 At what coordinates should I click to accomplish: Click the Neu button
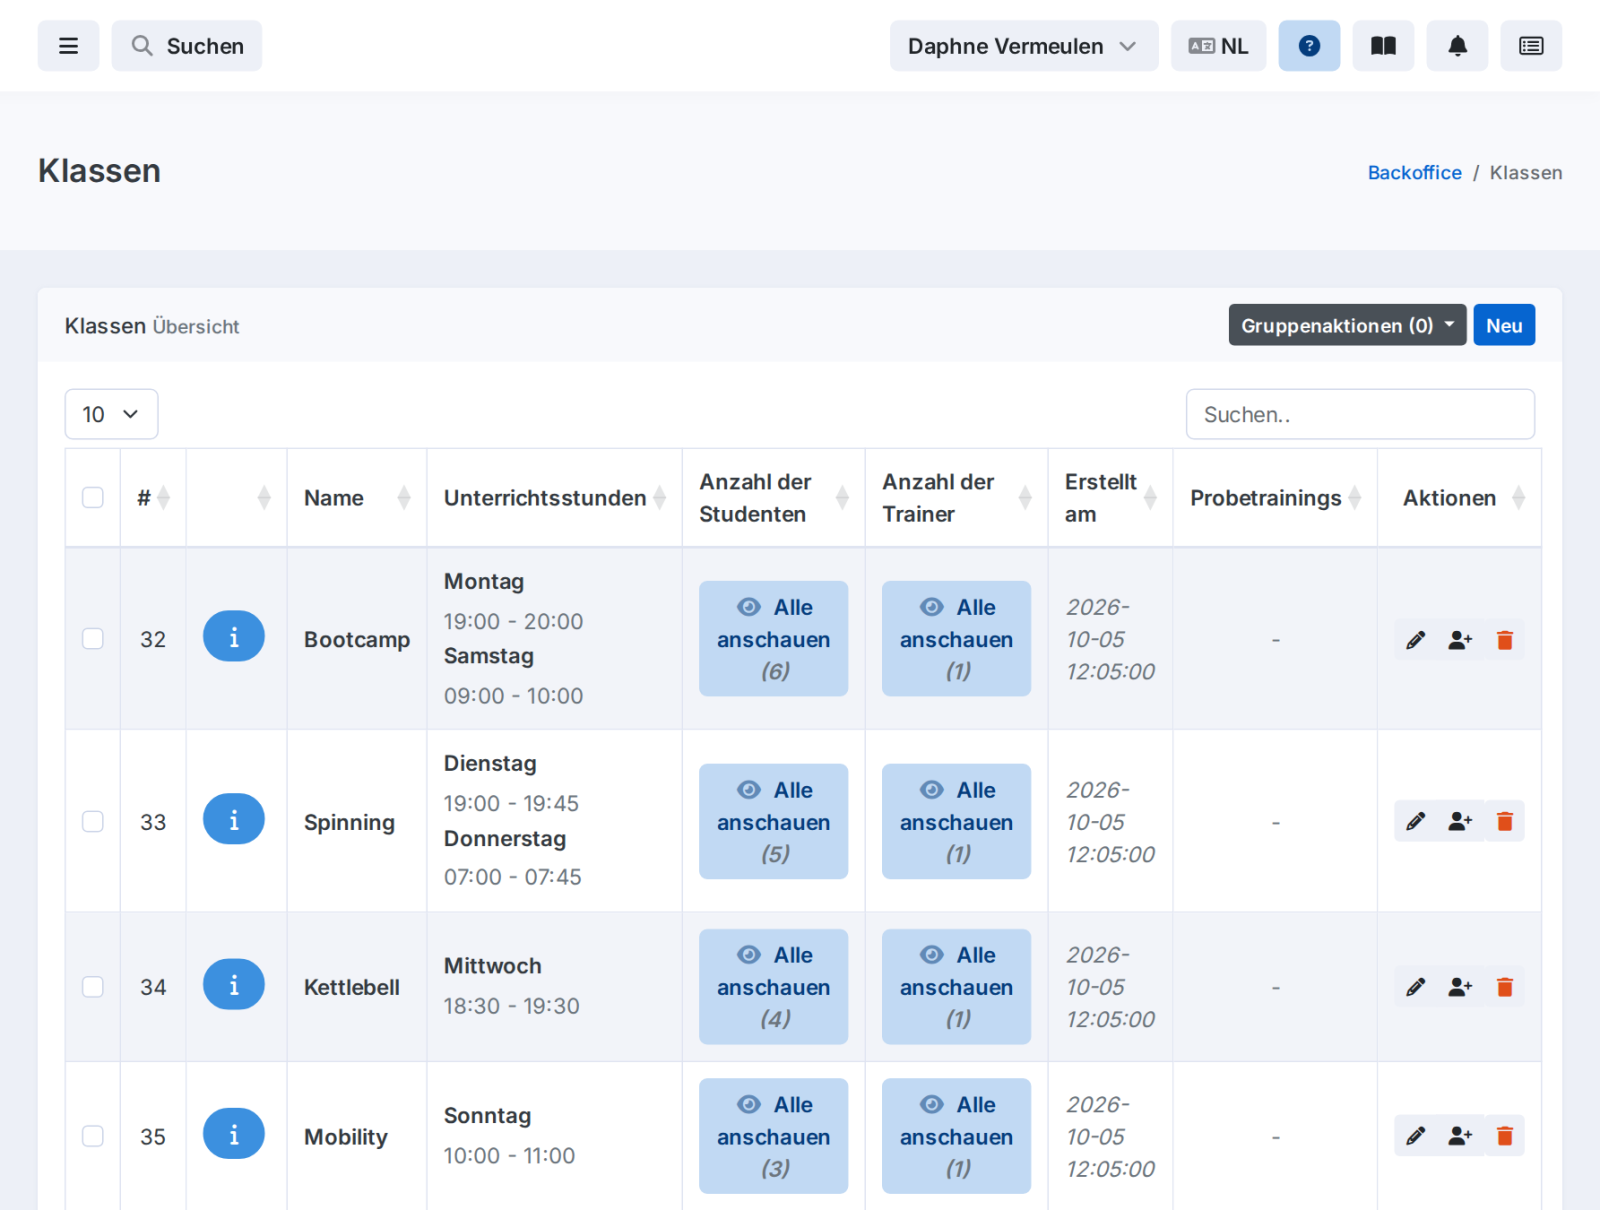point(1504,325)
